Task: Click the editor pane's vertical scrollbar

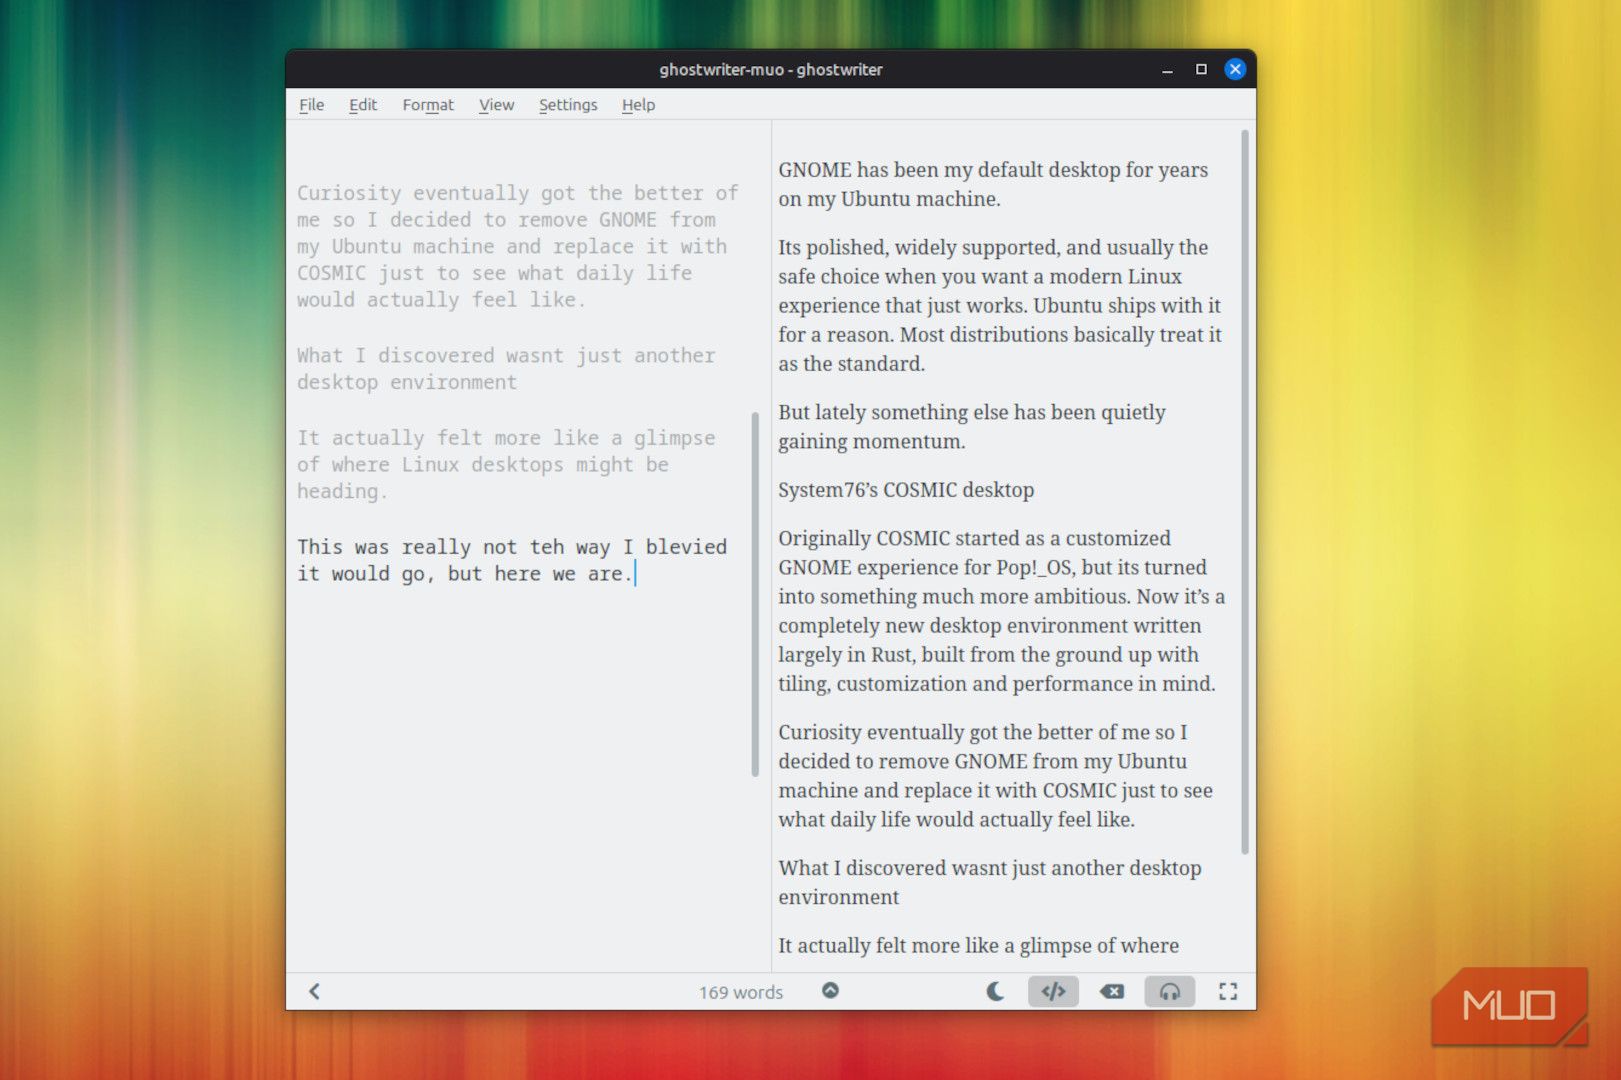Action: tap(755, 594)
